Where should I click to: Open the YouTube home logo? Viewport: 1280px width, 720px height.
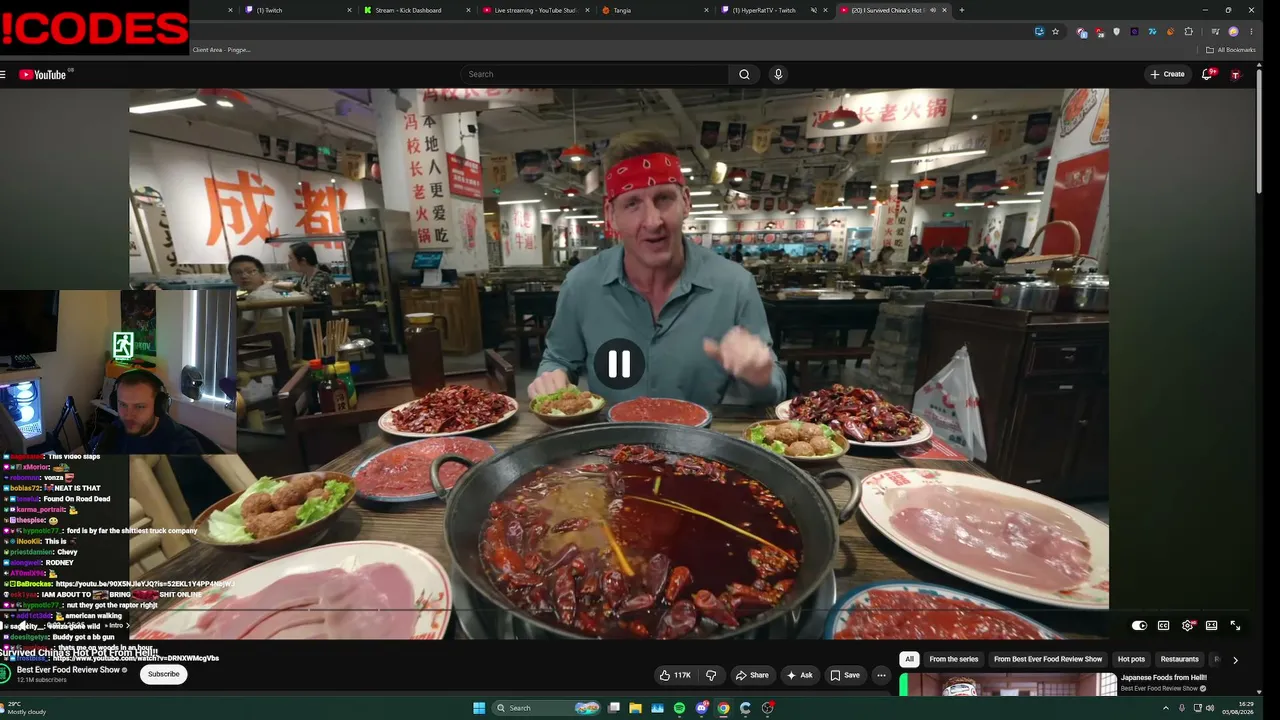42,74
